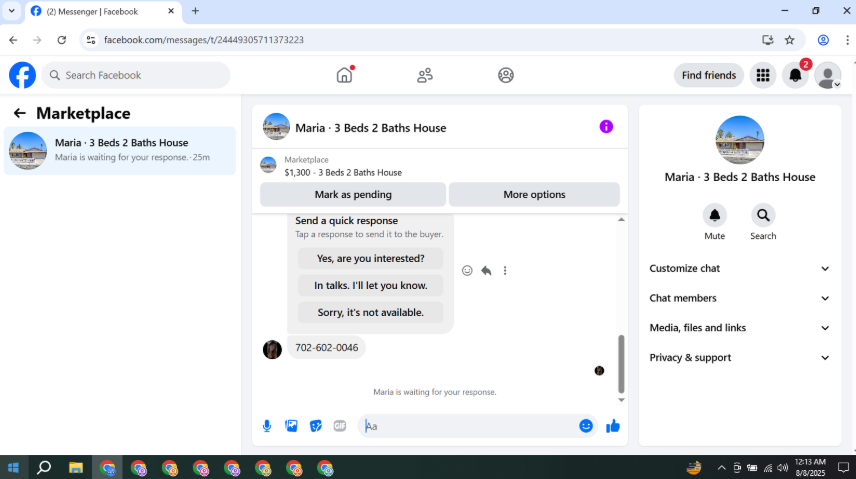Click the purple conversation info icon
This screenshot has width=856, height=479.
606,127
